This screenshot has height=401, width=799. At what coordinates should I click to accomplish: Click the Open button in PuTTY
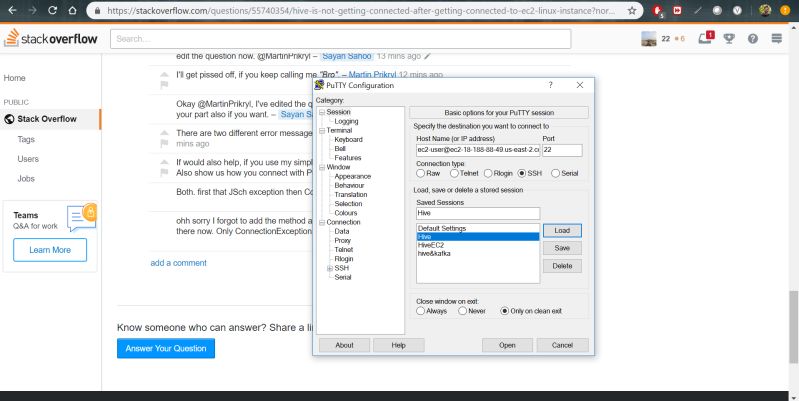pos(507,345)
